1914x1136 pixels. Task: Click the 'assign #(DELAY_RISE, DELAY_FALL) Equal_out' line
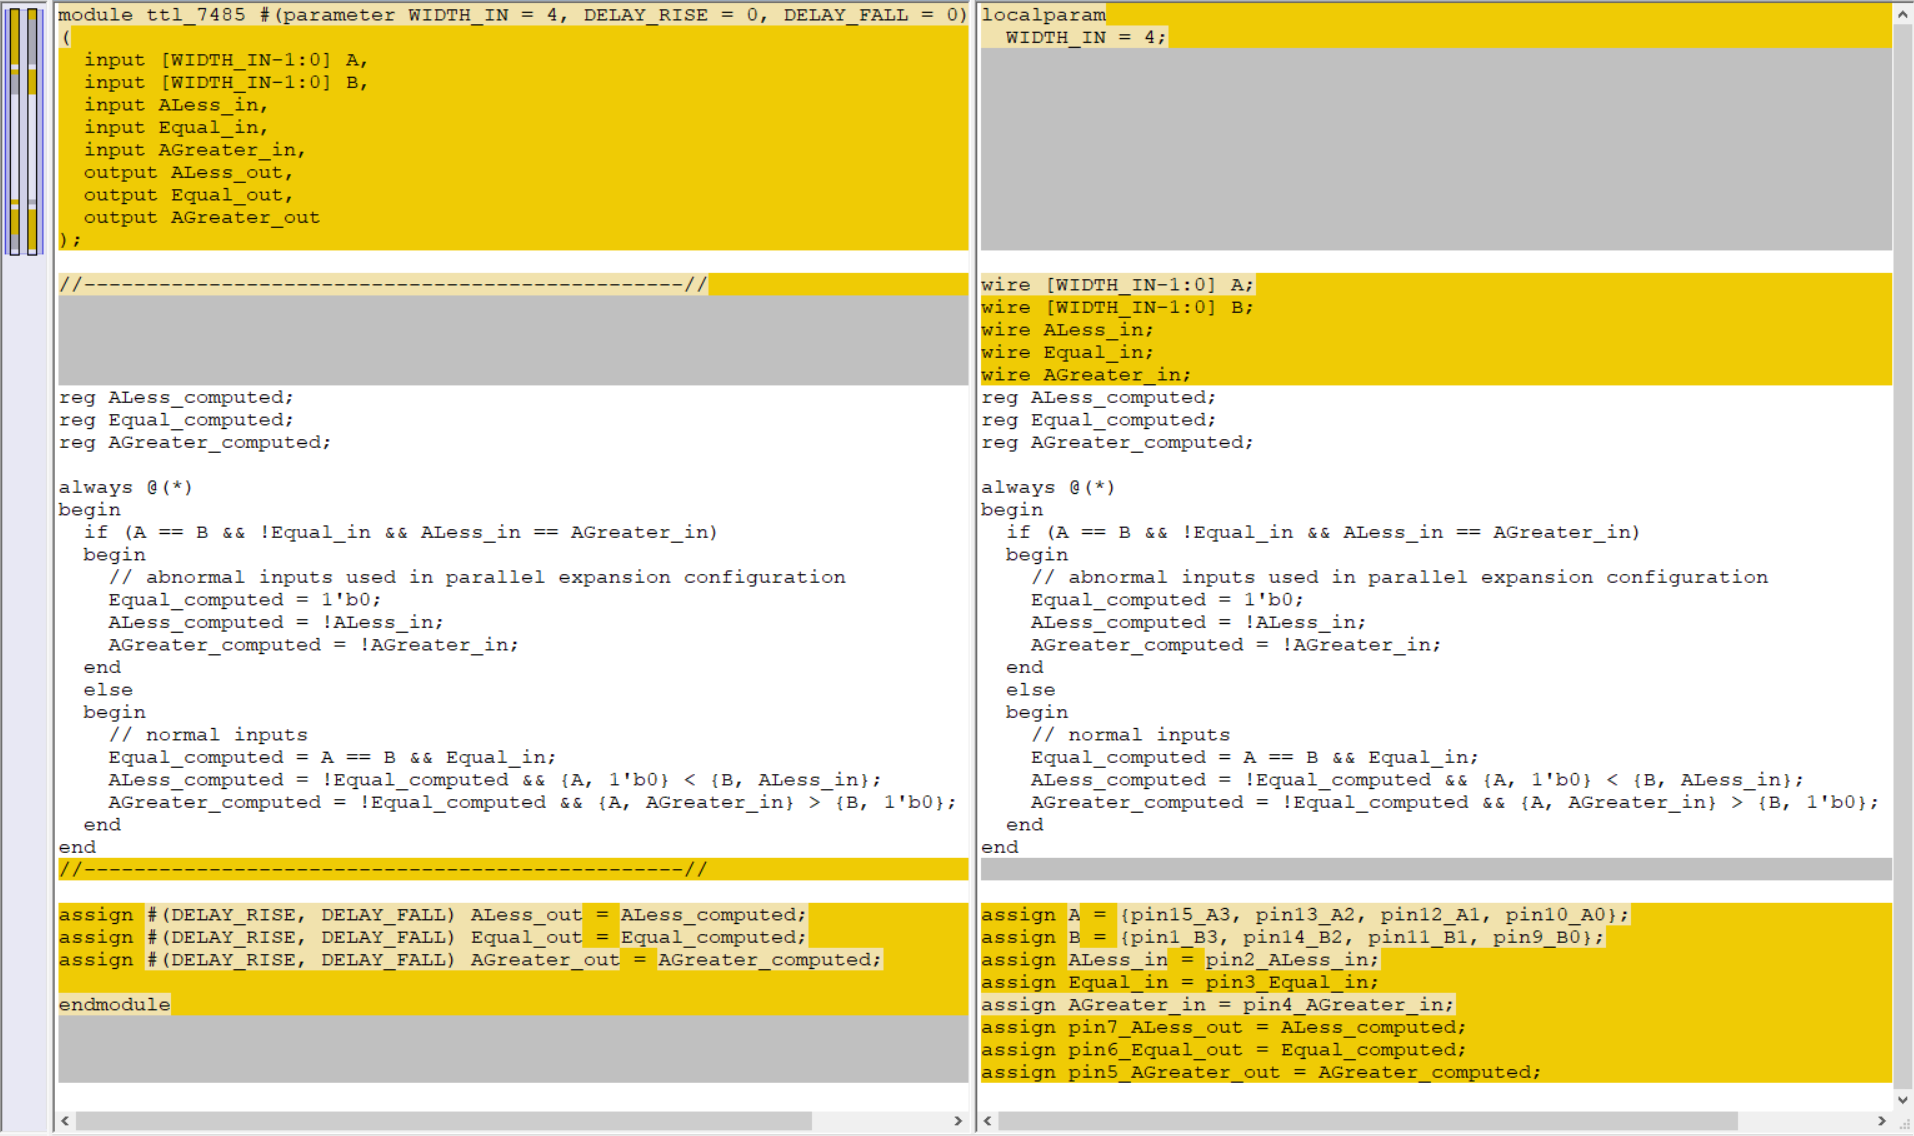(432, 937)
